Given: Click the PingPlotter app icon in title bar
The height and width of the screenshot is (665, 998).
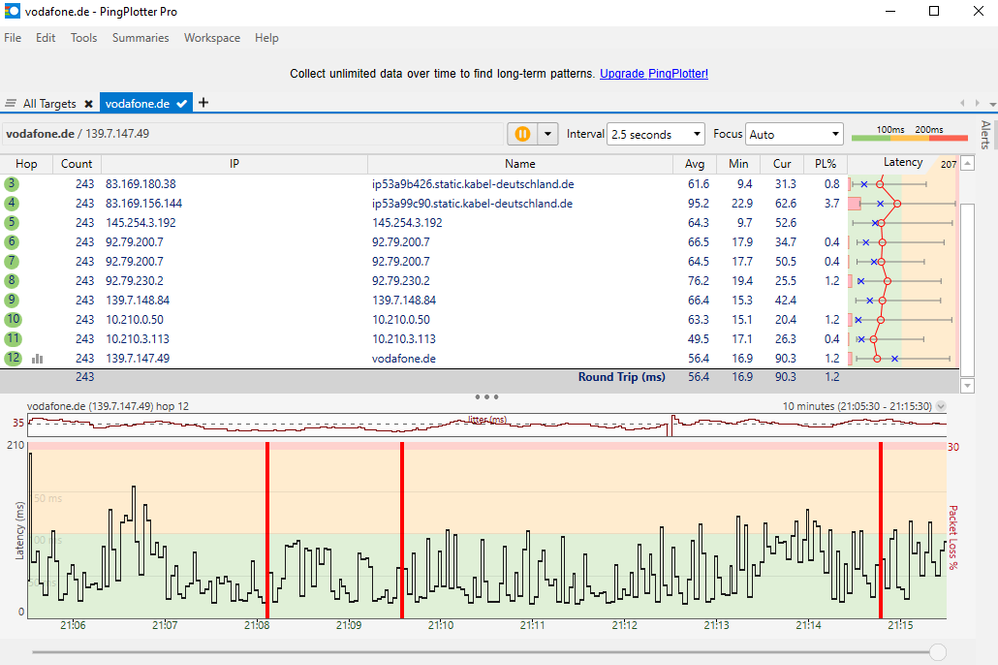Looking at the screenshot, I should (12, 11).
